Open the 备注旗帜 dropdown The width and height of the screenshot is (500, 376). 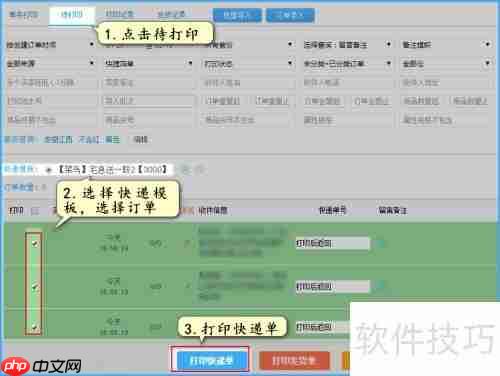click(x=446, y=44)
